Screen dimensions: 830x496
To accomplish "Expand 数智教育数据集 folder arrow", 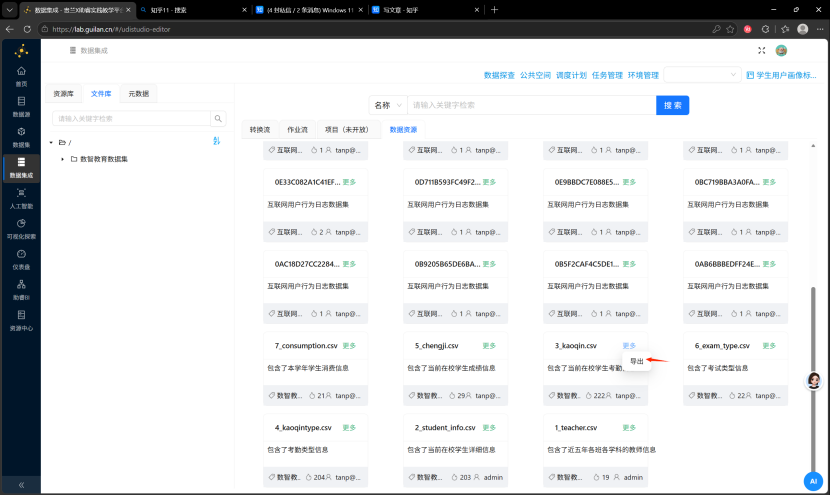I will [x=62, y=159].
